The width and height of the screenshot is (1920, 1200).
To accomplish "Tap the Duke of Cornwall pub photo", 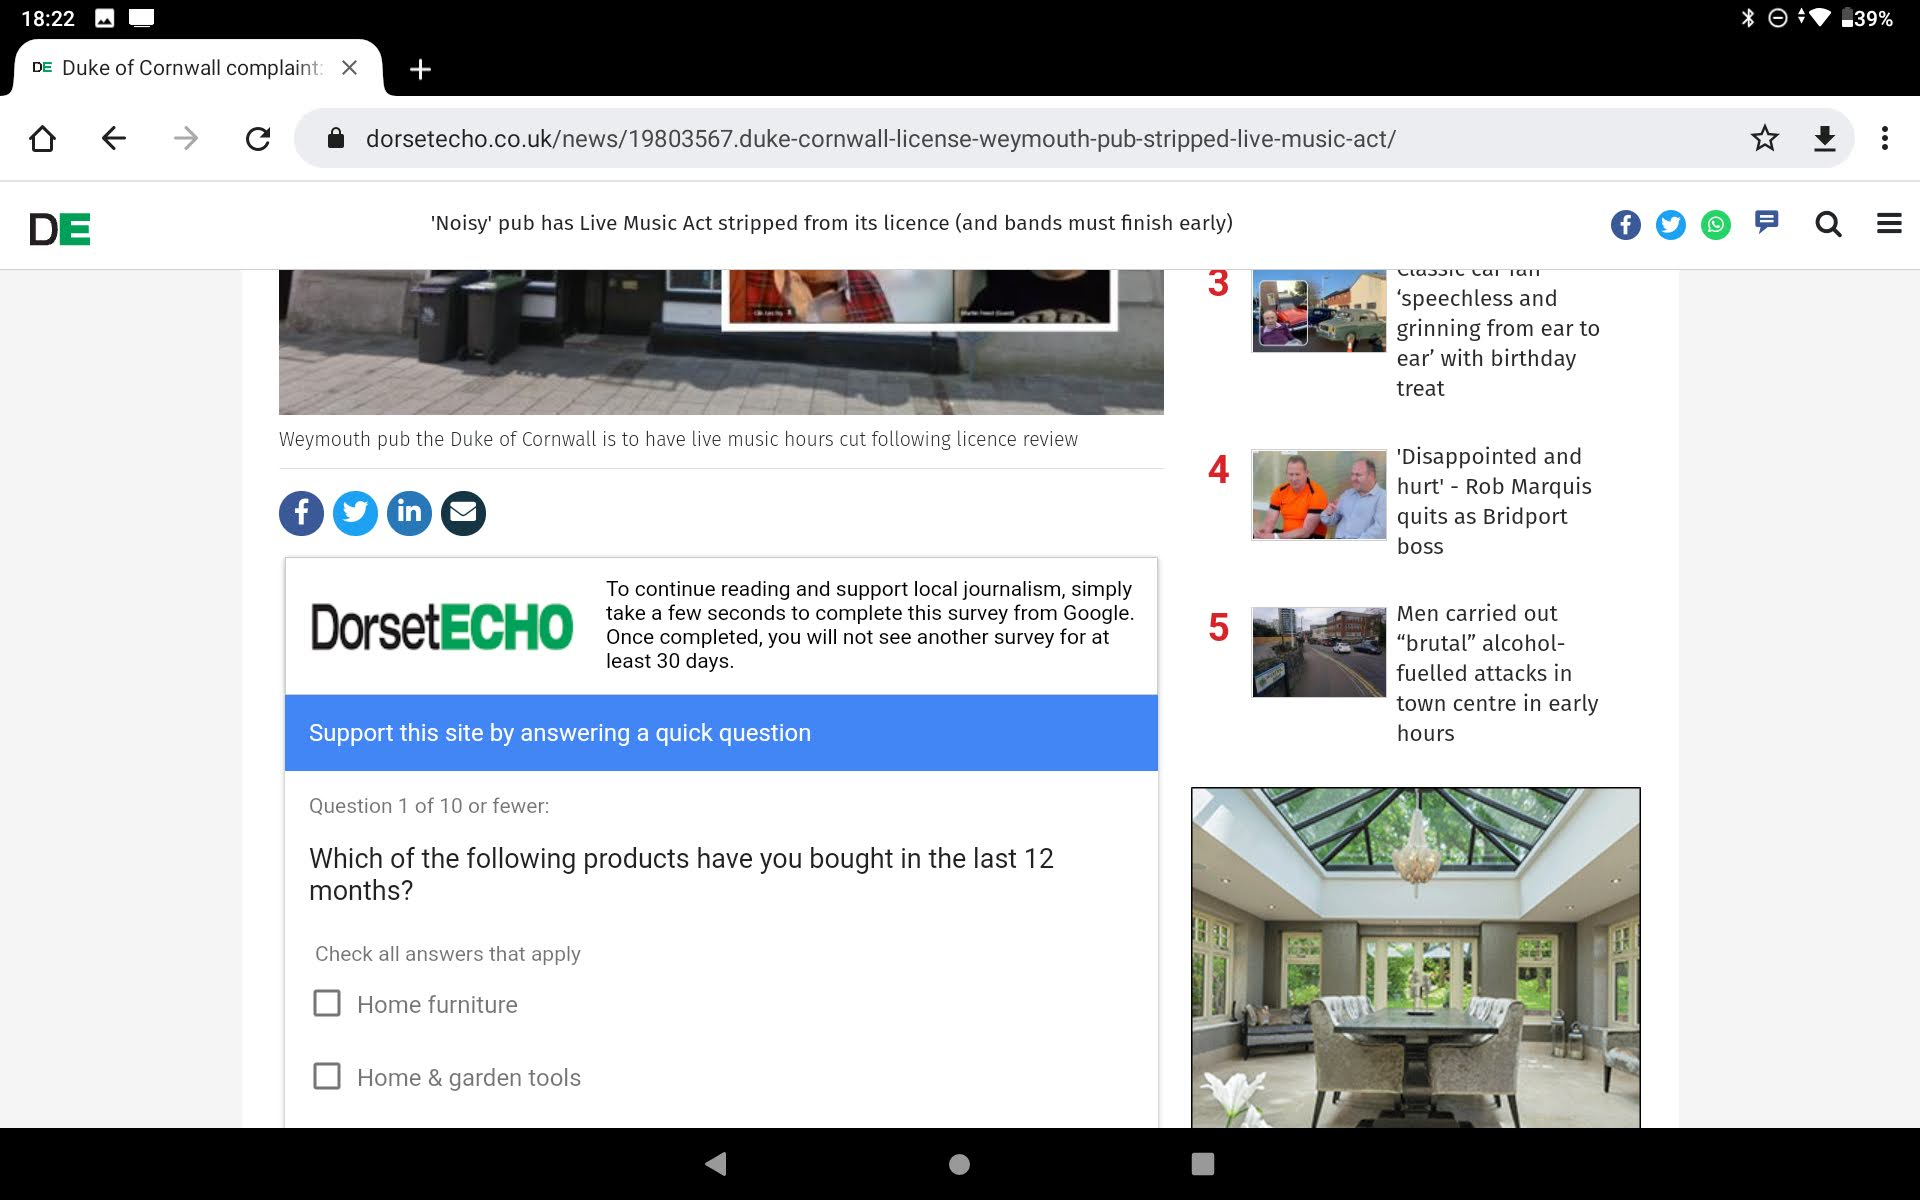I will pos(721,342).
